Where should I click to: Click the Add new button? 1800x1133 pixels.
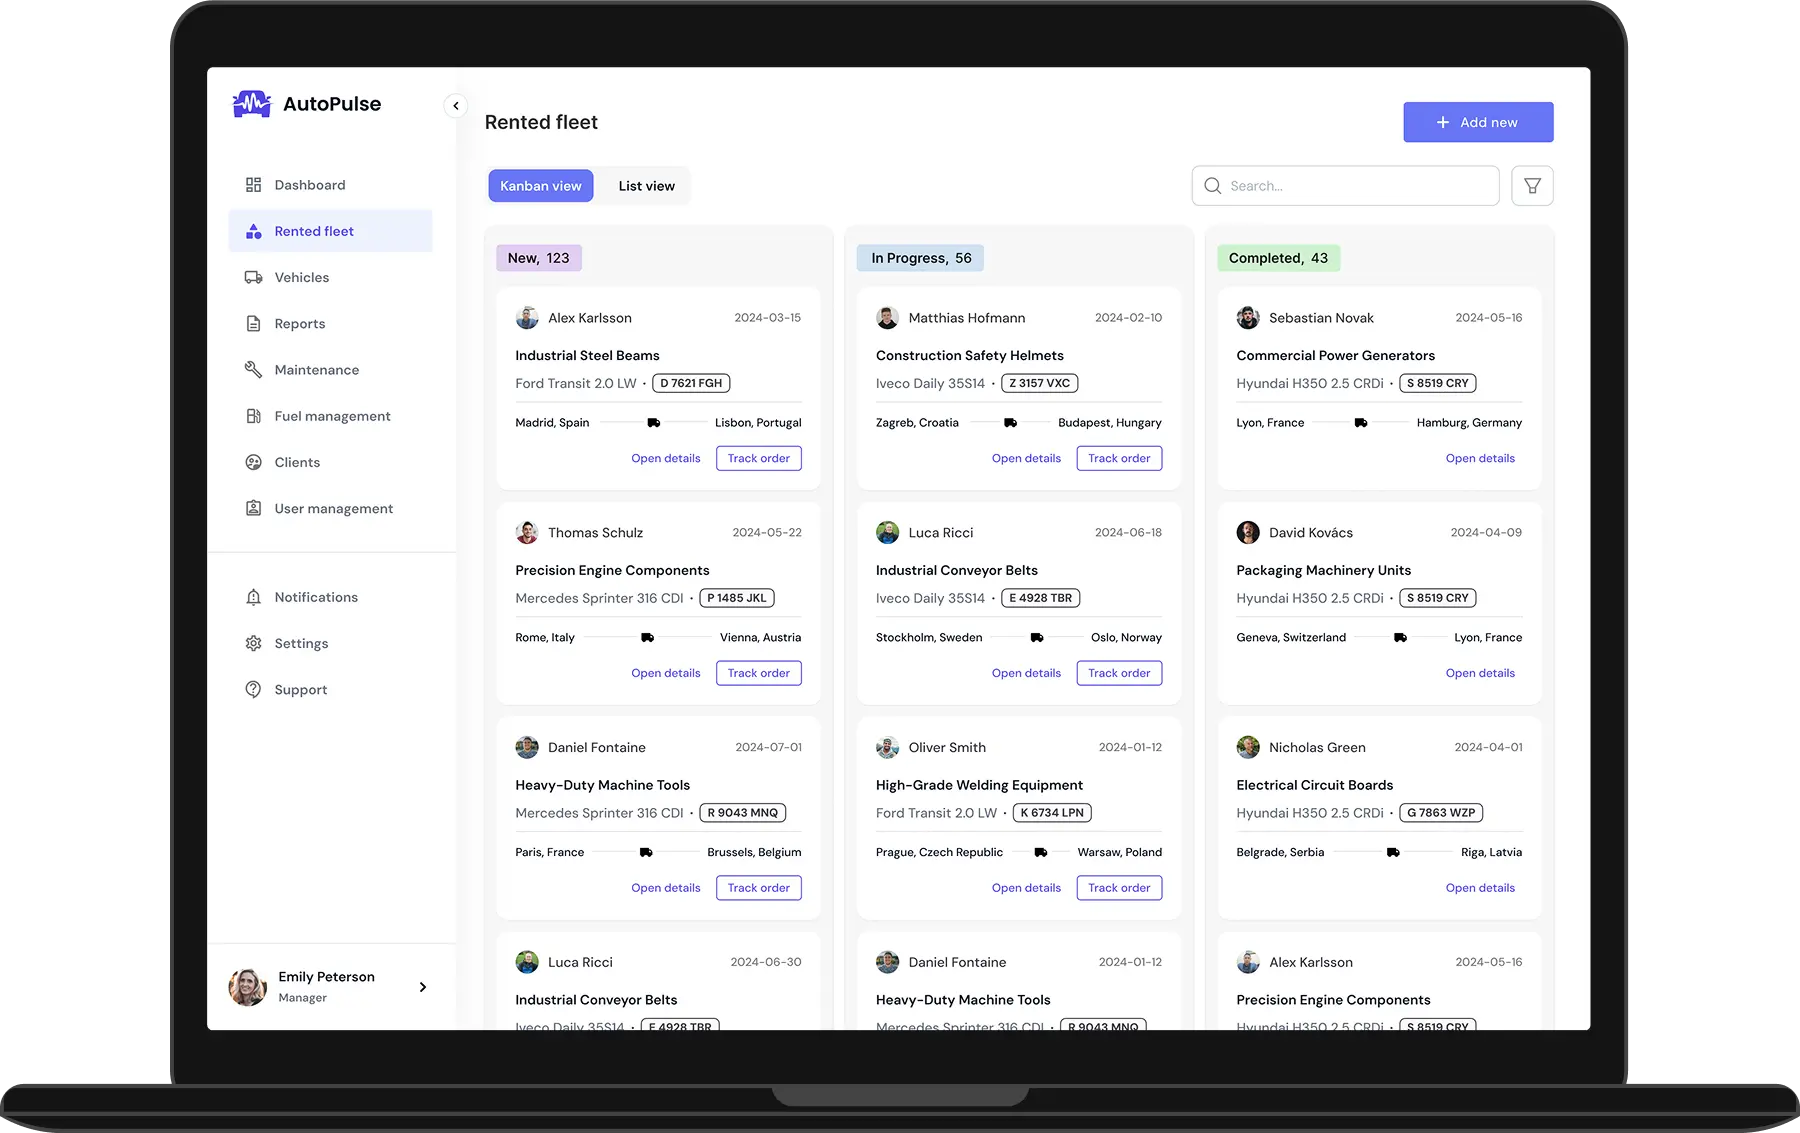1477,122
